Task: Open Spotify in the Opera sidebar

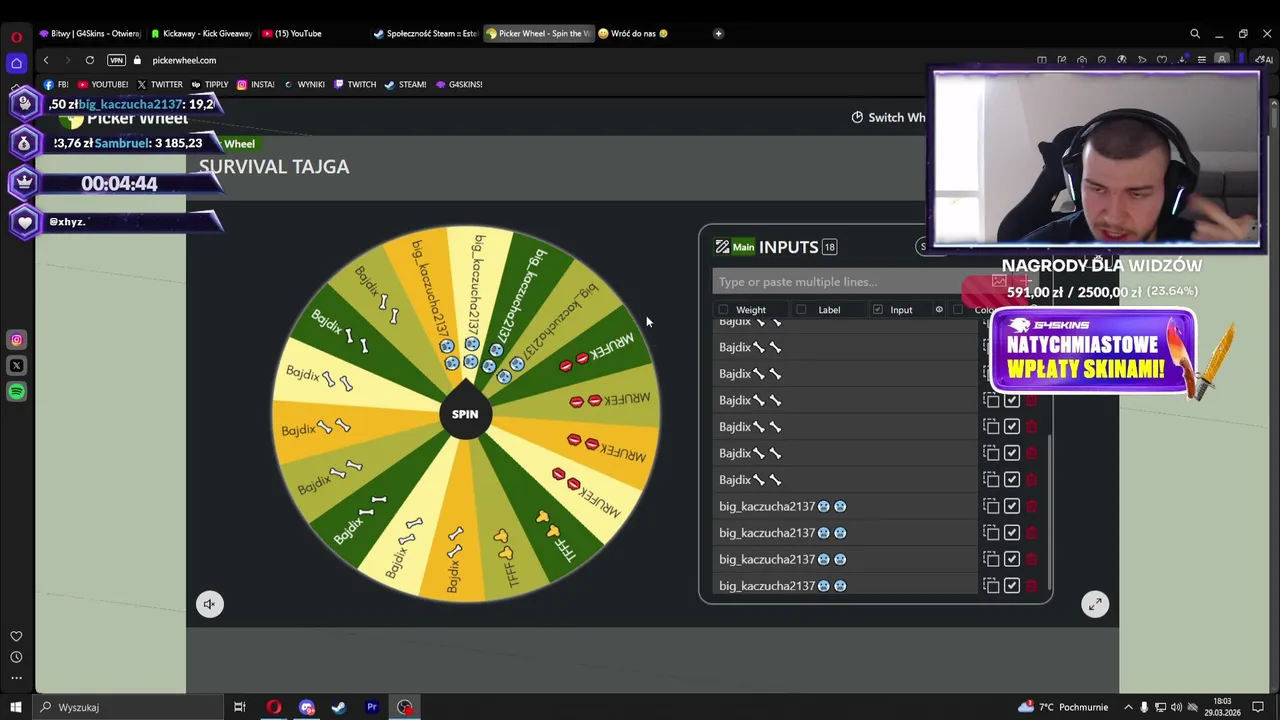Action: coord(16,392)
